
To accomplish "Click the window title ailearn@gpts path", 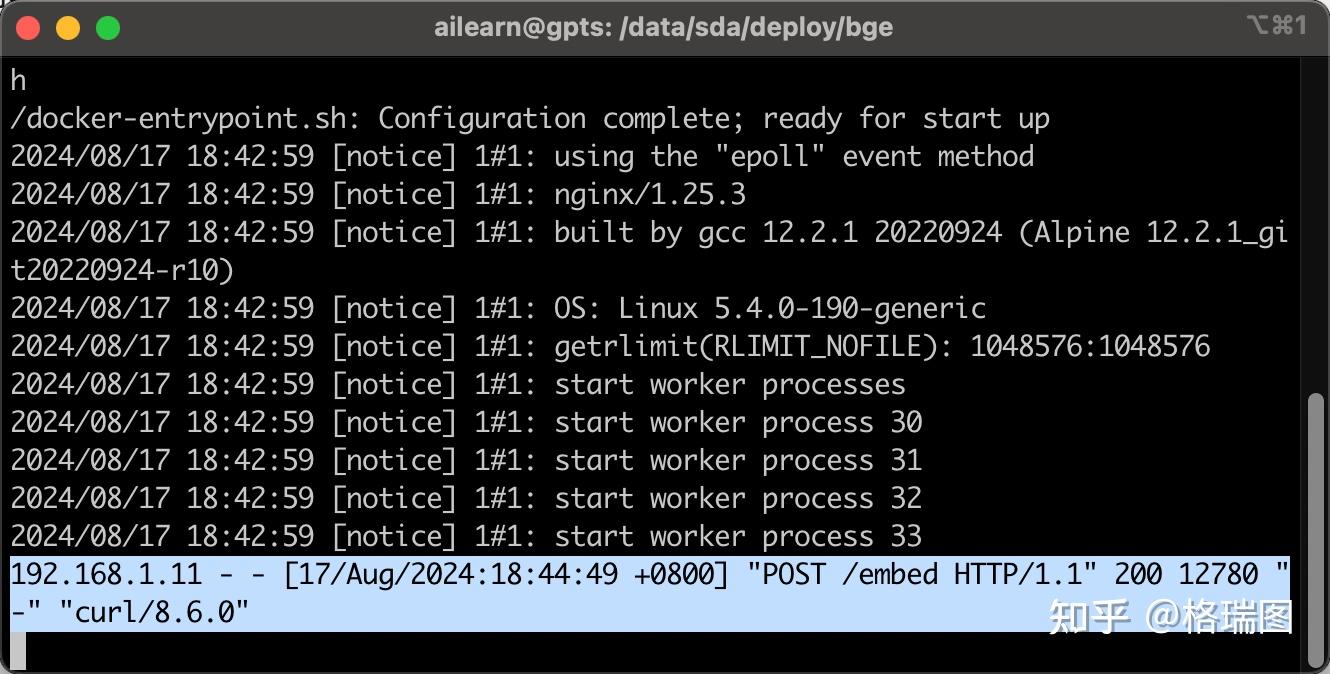I will 663,28.
